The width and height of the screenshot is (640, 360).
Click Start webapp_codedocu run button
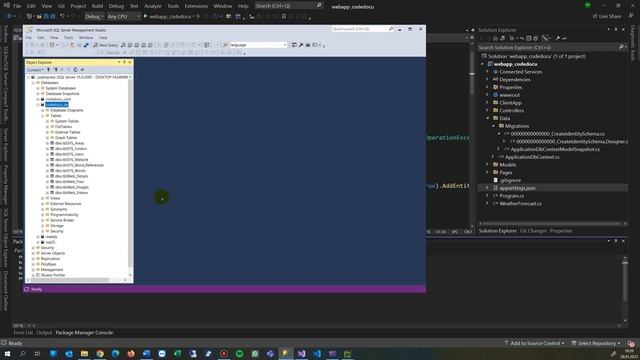[169, 16]
